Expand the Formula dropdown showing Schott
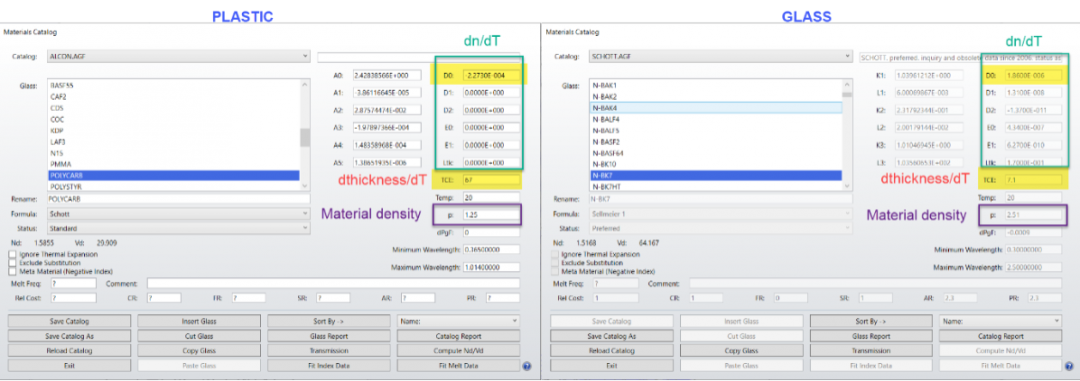Image resolution: width=1080 pixels, height=381 pixels. 178,214
